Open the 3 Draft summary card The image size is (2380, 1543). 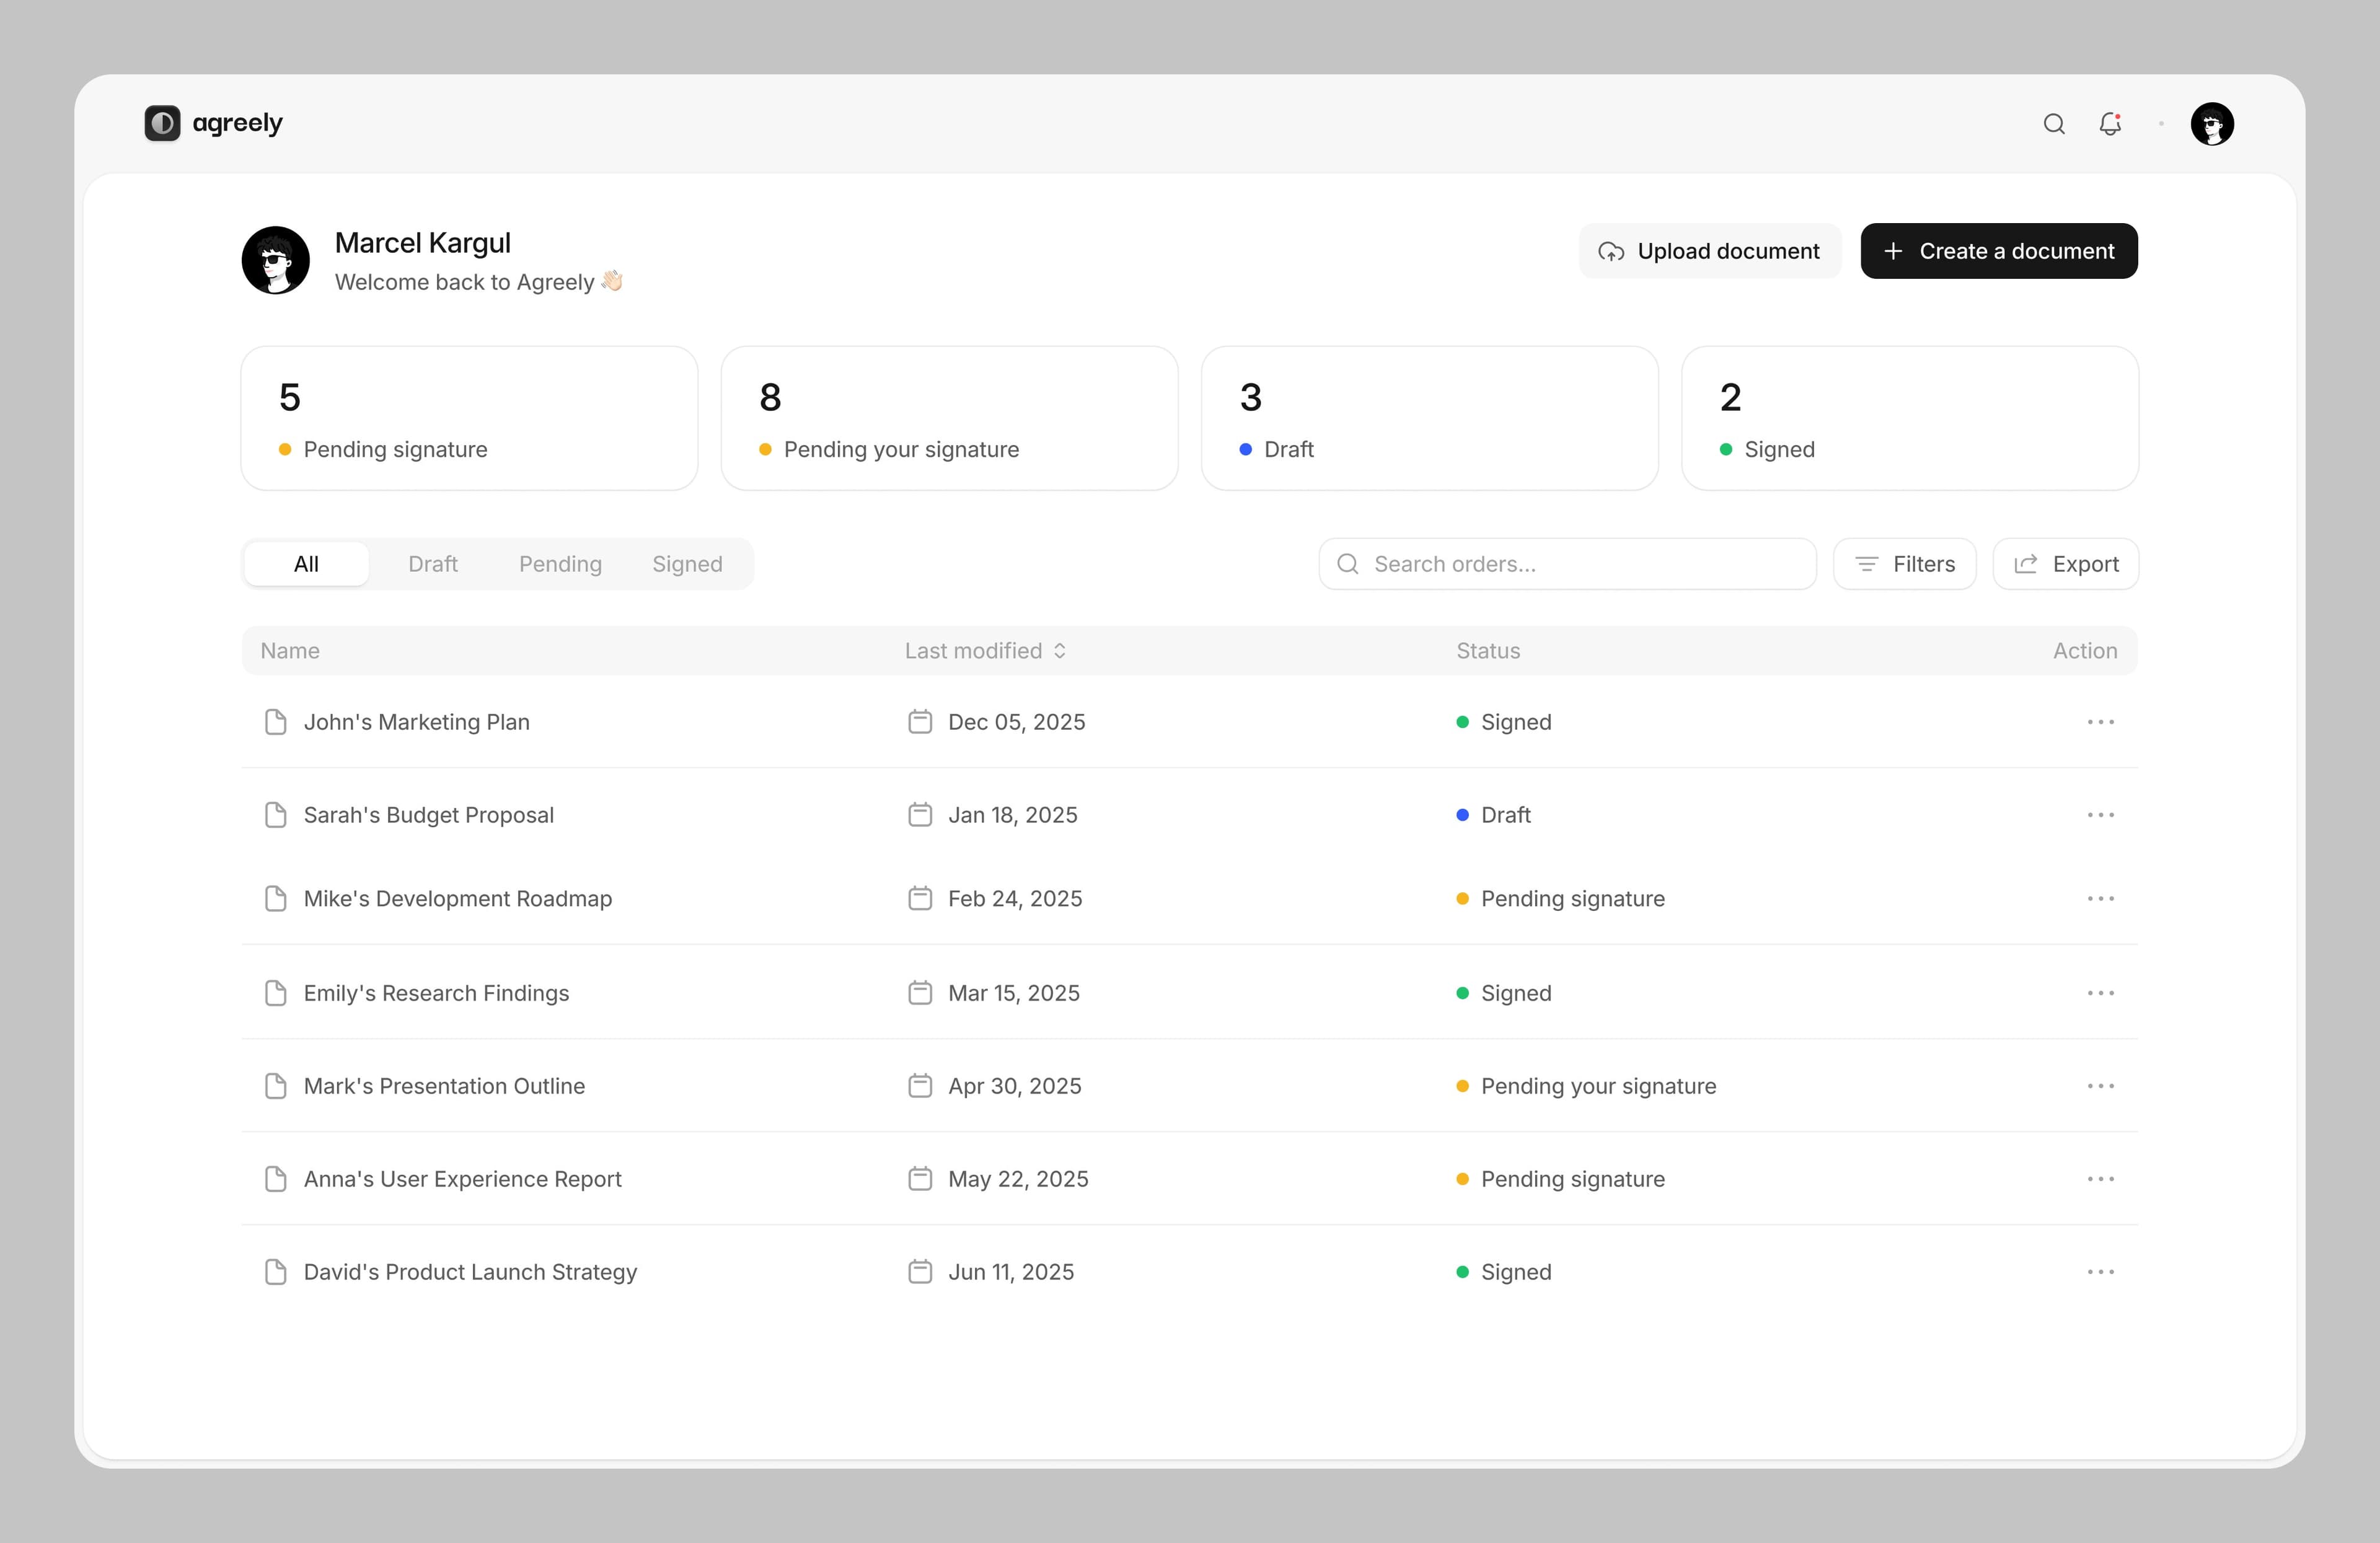1429,418
